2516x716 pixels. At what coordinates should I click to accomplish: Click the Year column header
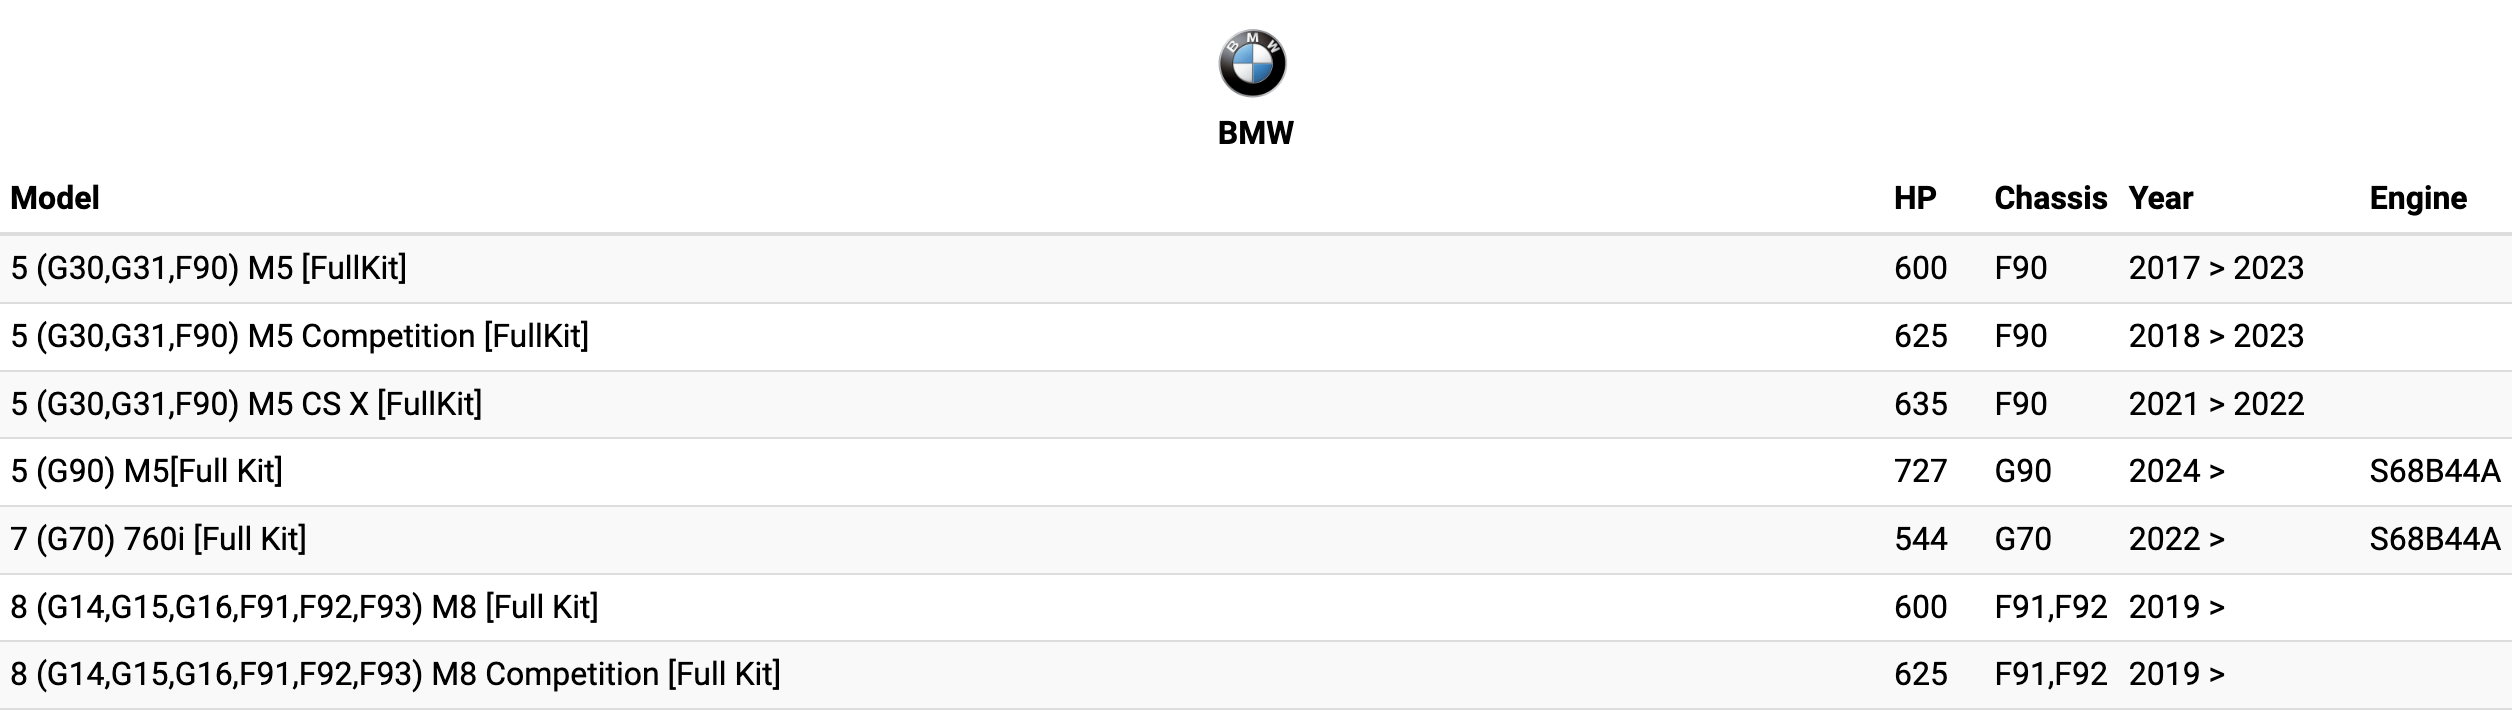[x=2160, y=198]
